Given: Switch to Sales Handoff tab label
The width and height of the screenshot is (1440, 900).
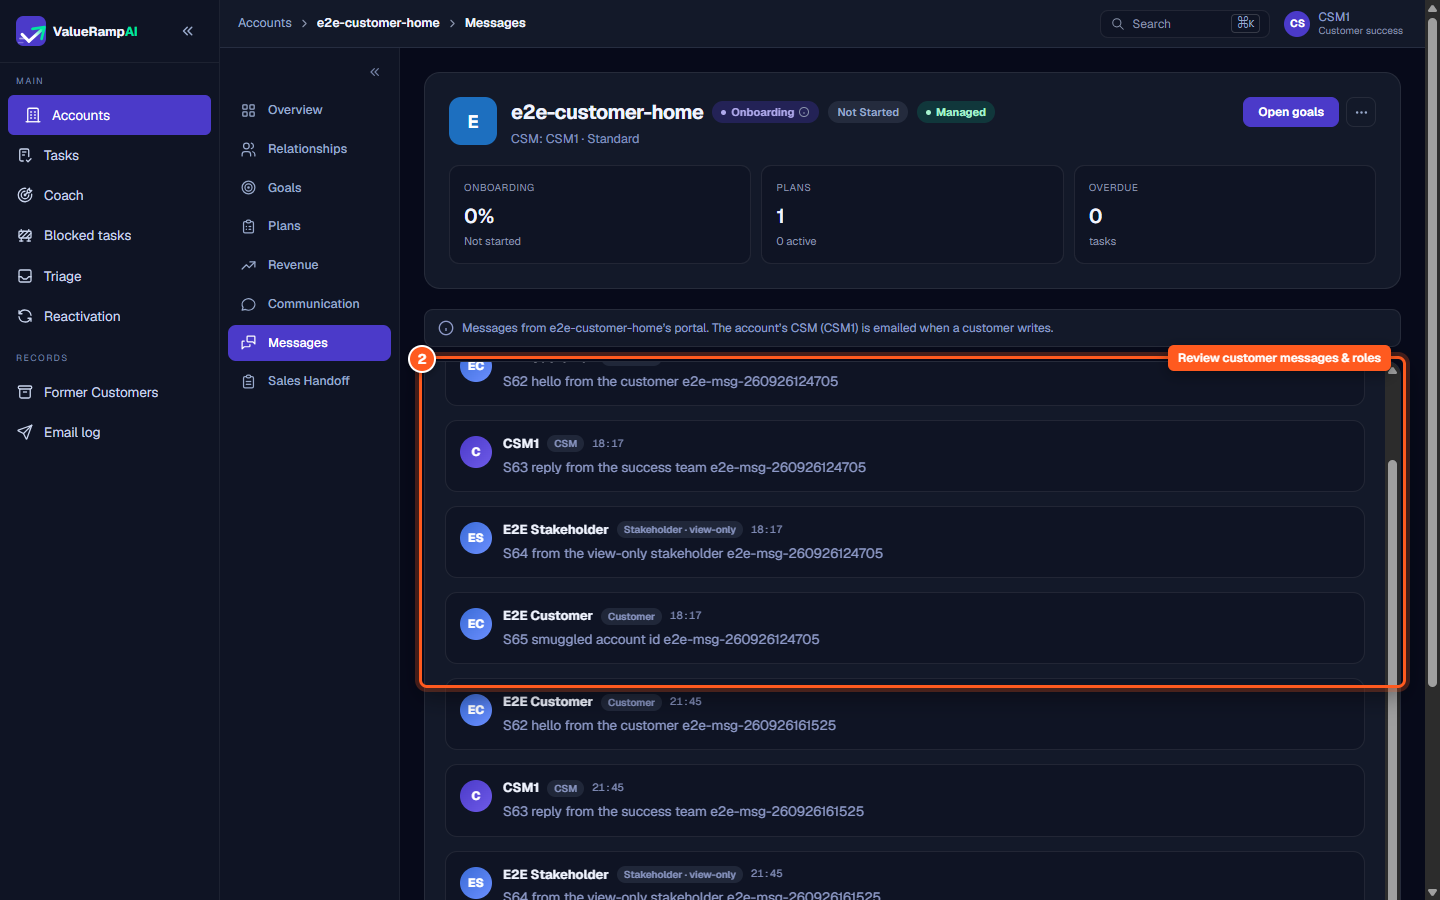Looking at the screenshot, I should (x=308, y=381).
